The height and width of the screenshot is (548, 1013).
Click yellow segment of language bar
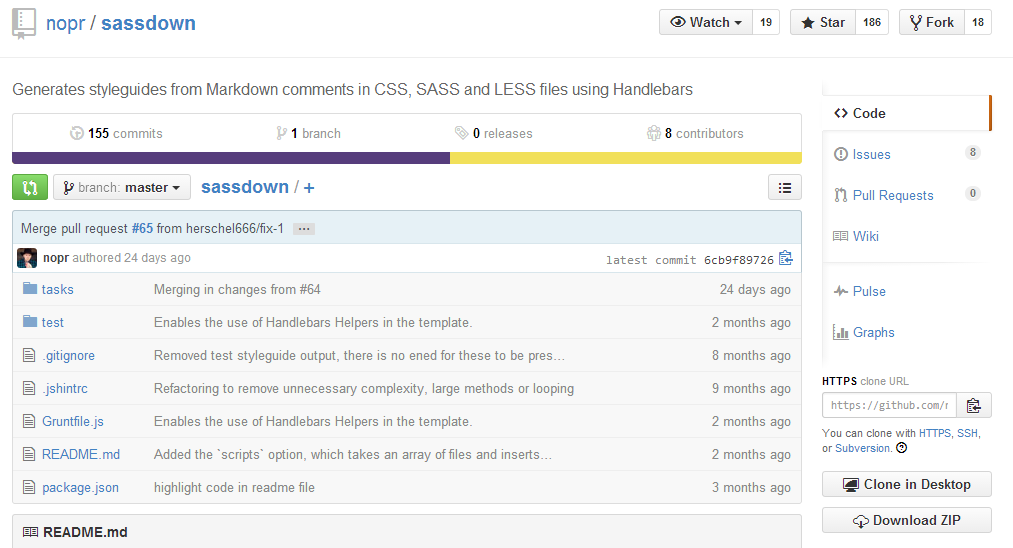(x=626, y=158)
